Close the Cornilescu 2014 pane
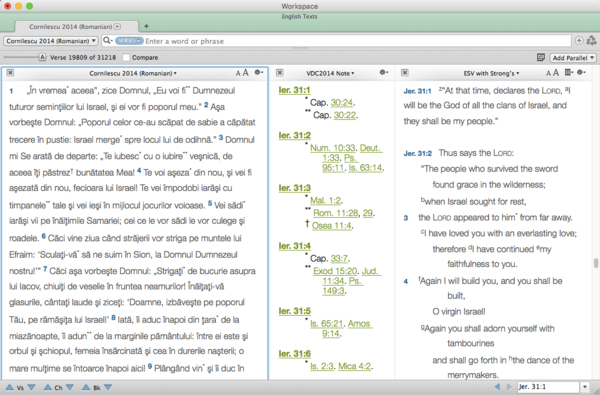The image size is (600, 395). [x=10, y=73]
